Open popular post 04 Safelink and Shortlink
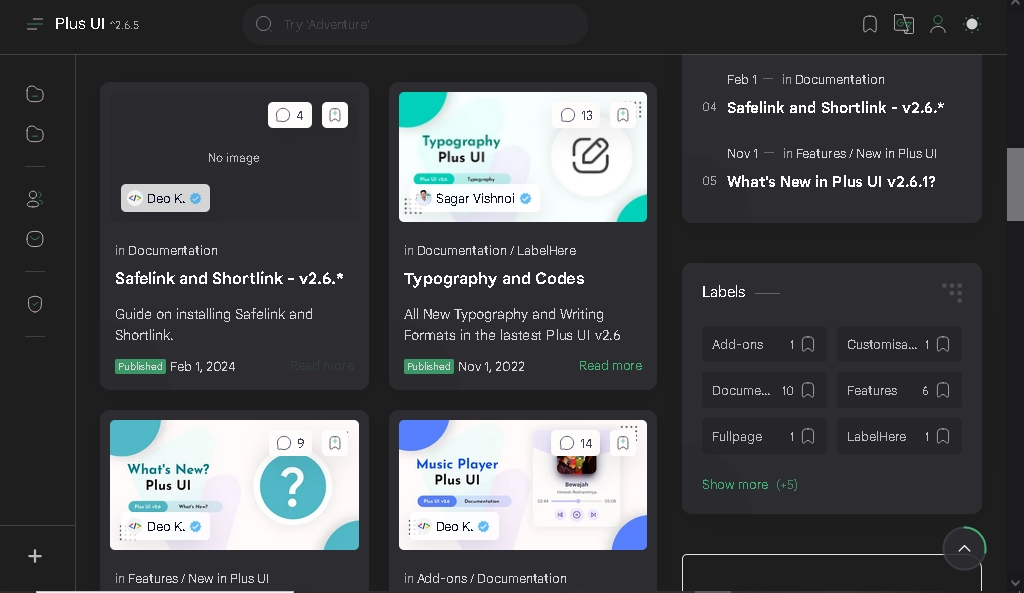This screenshot has height=593, width=1024. tap(835, 108)
